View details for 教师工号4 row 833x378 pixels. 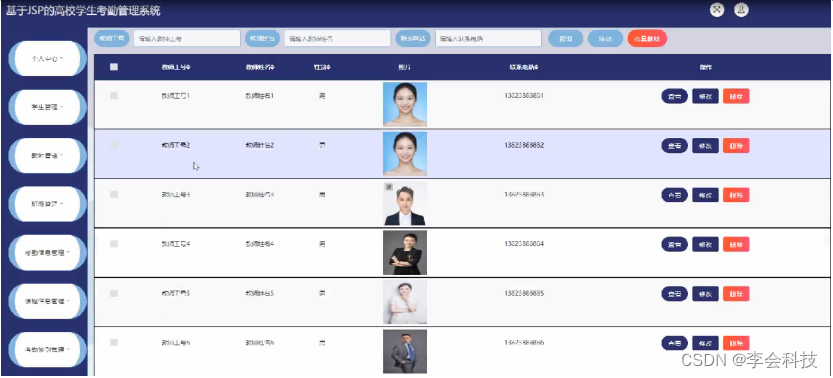point(675,244)
